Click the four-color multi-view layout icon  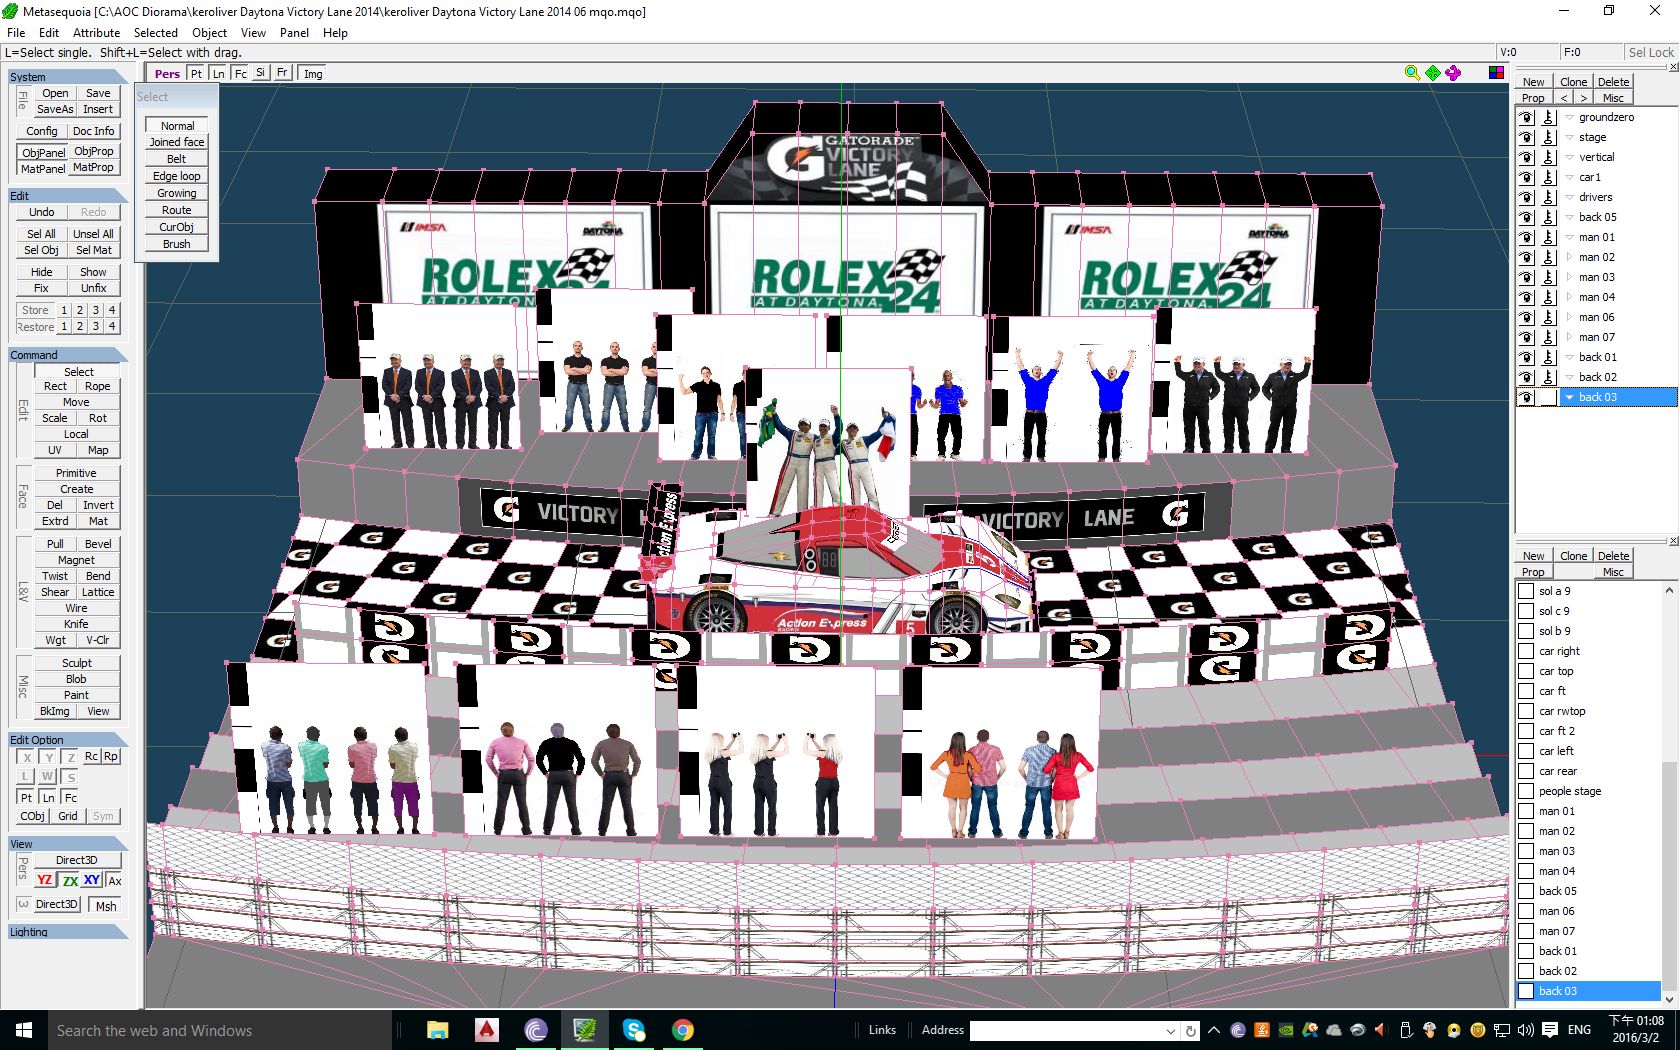pyautogui.click(x=1496, y=73)
